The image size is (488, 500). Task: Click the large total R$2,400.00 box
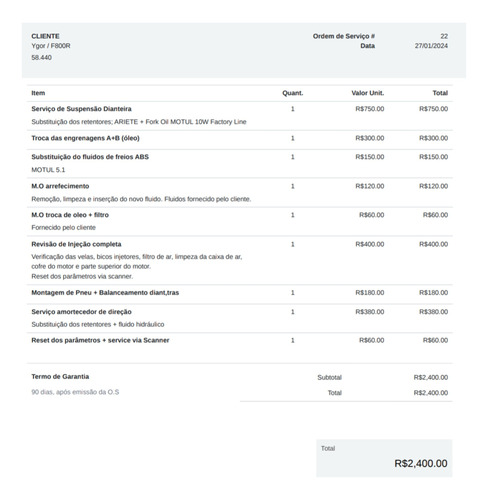(x=384, y=458)
